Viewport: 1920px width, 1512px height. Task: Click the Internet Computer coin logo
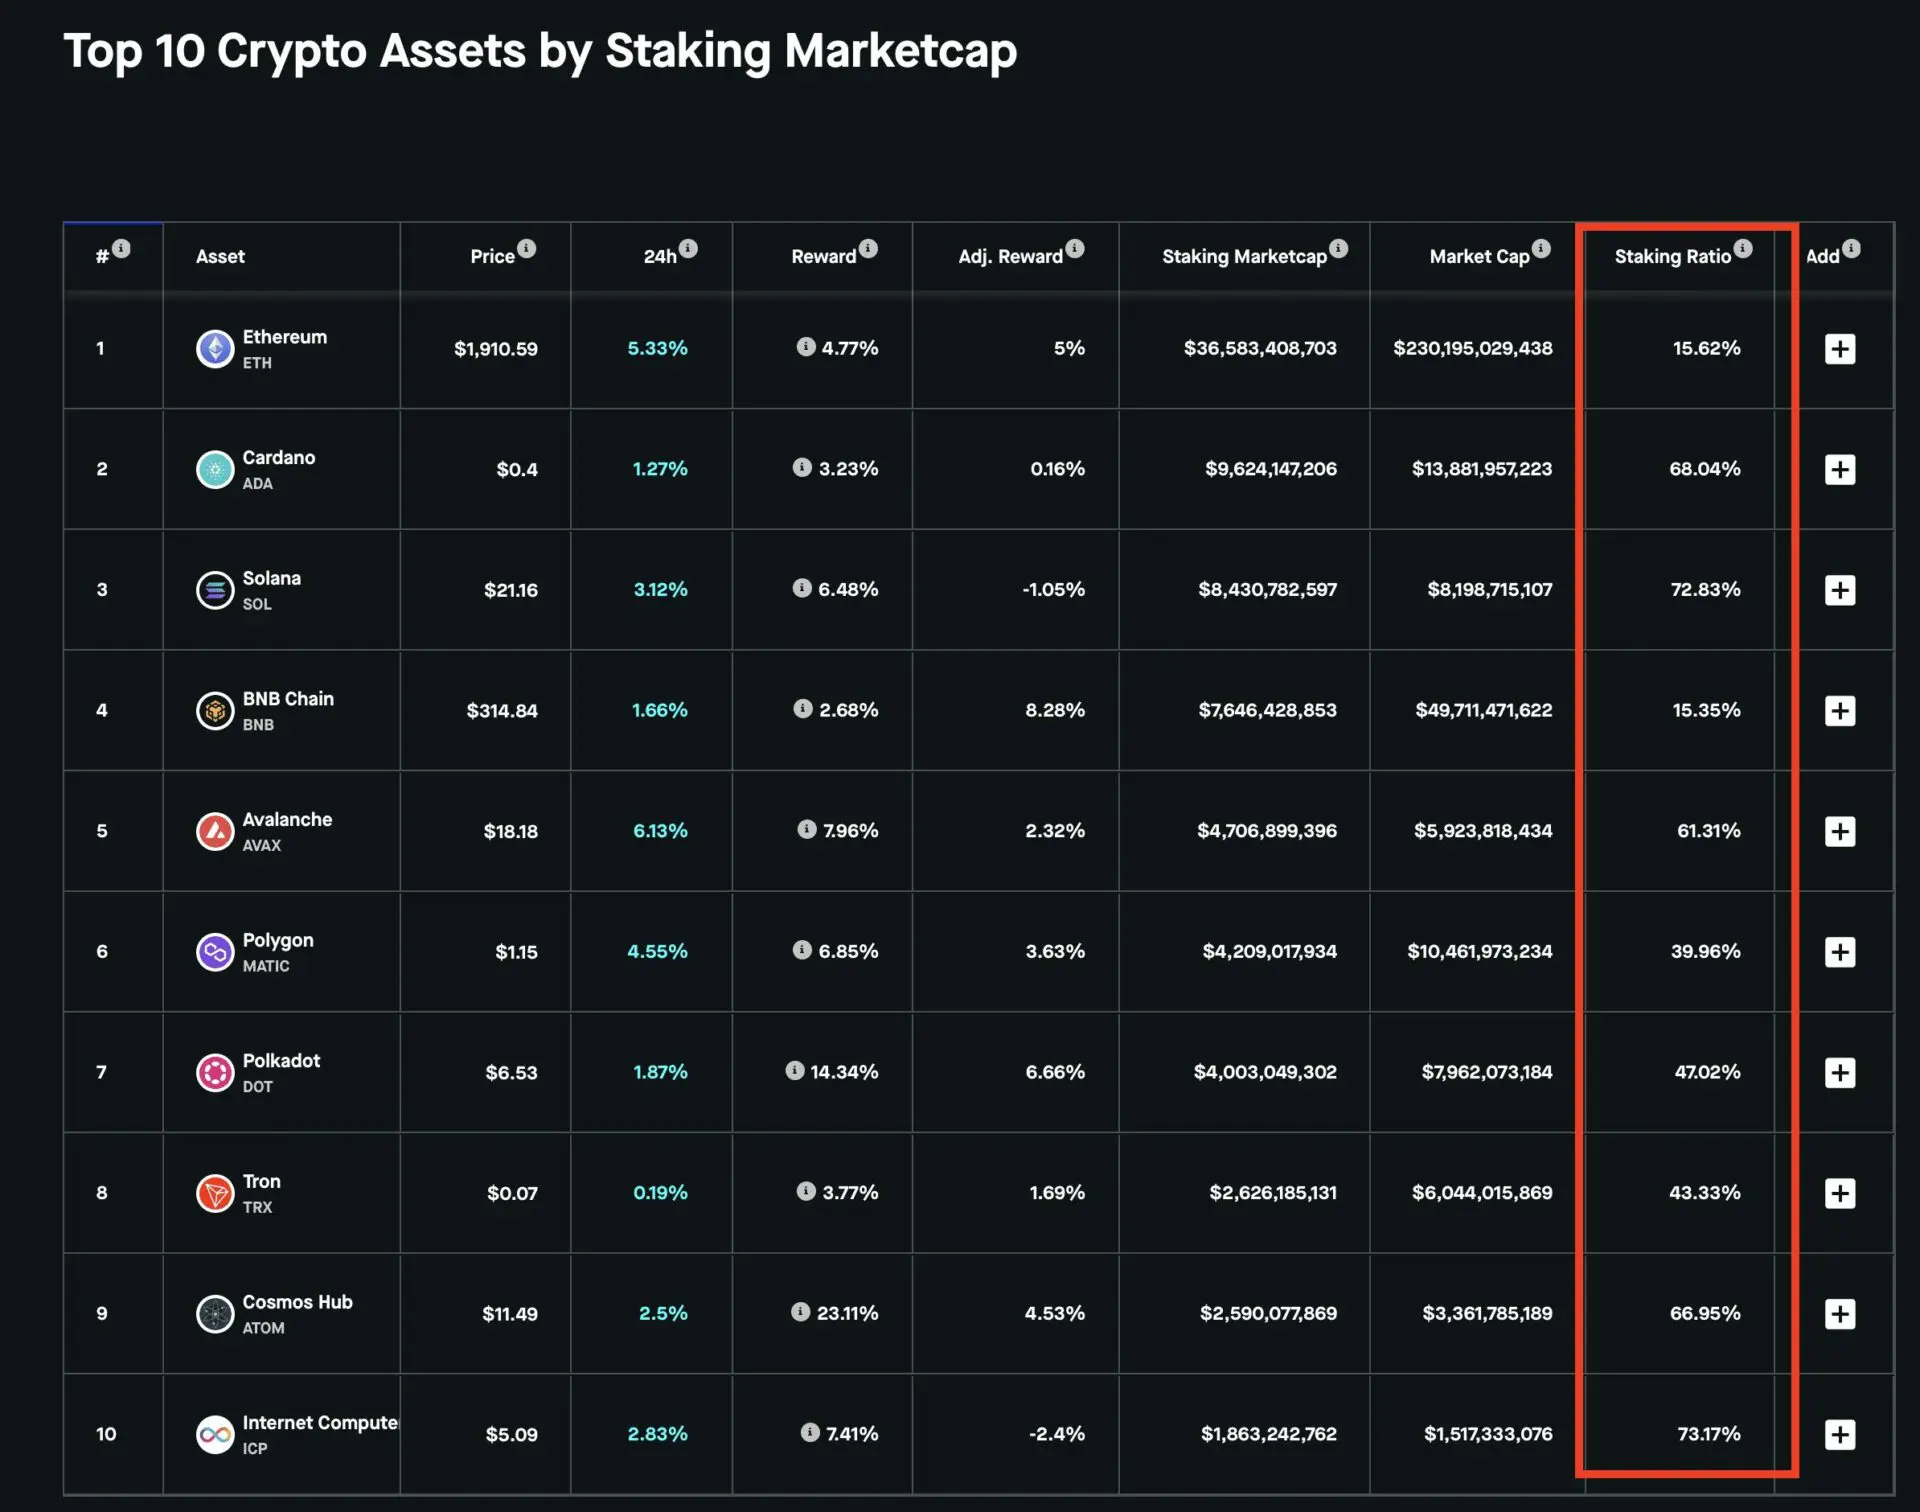(x=215, y=1435)
